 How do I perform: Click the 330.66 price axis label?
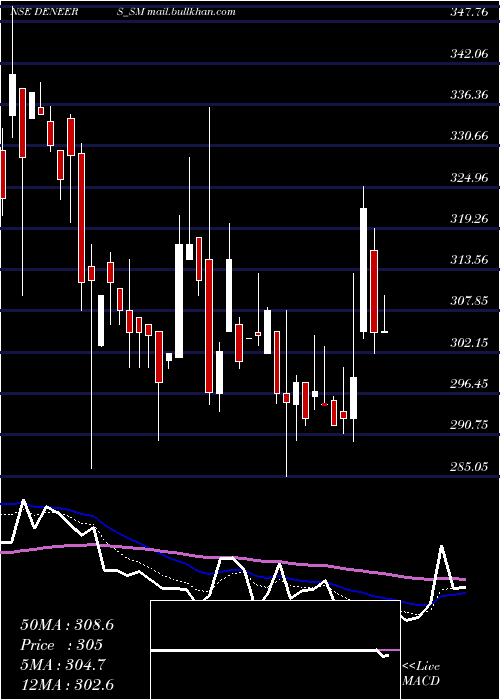point(469,136)
